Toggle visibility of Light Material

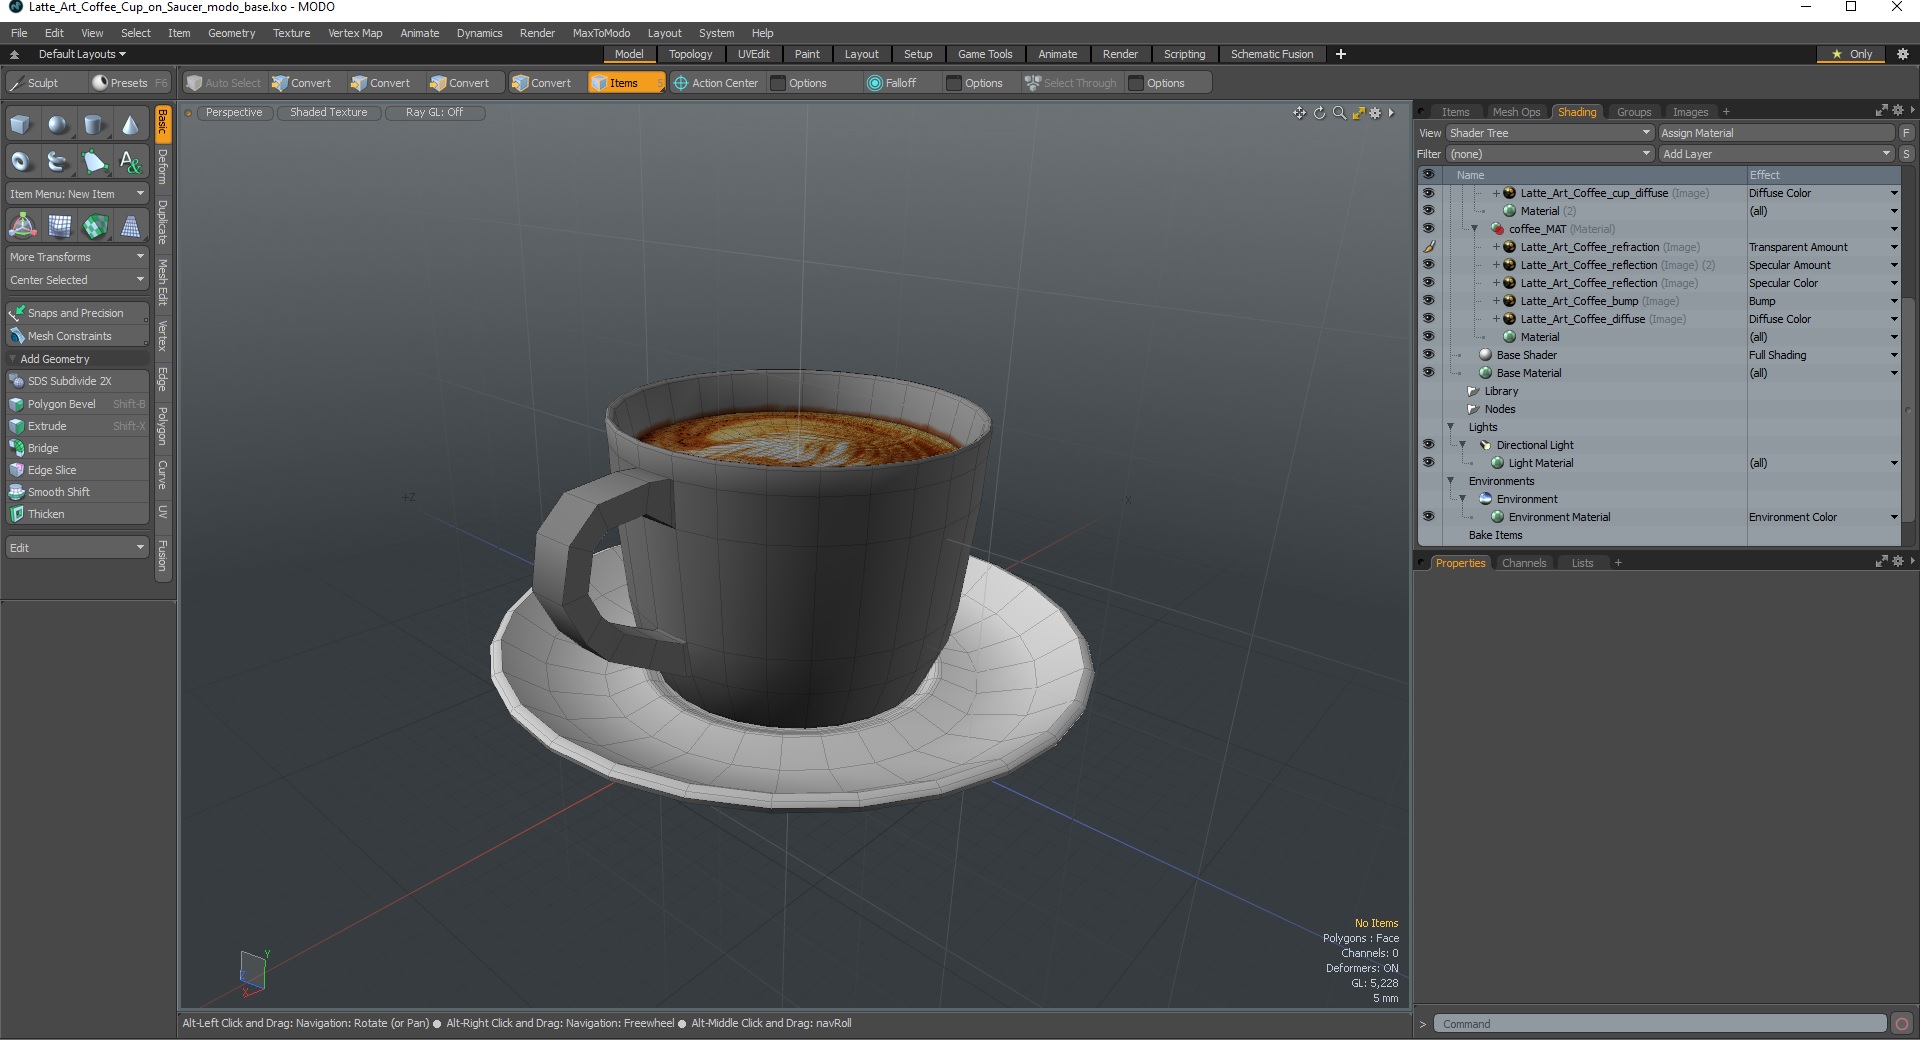[1428, 463]
